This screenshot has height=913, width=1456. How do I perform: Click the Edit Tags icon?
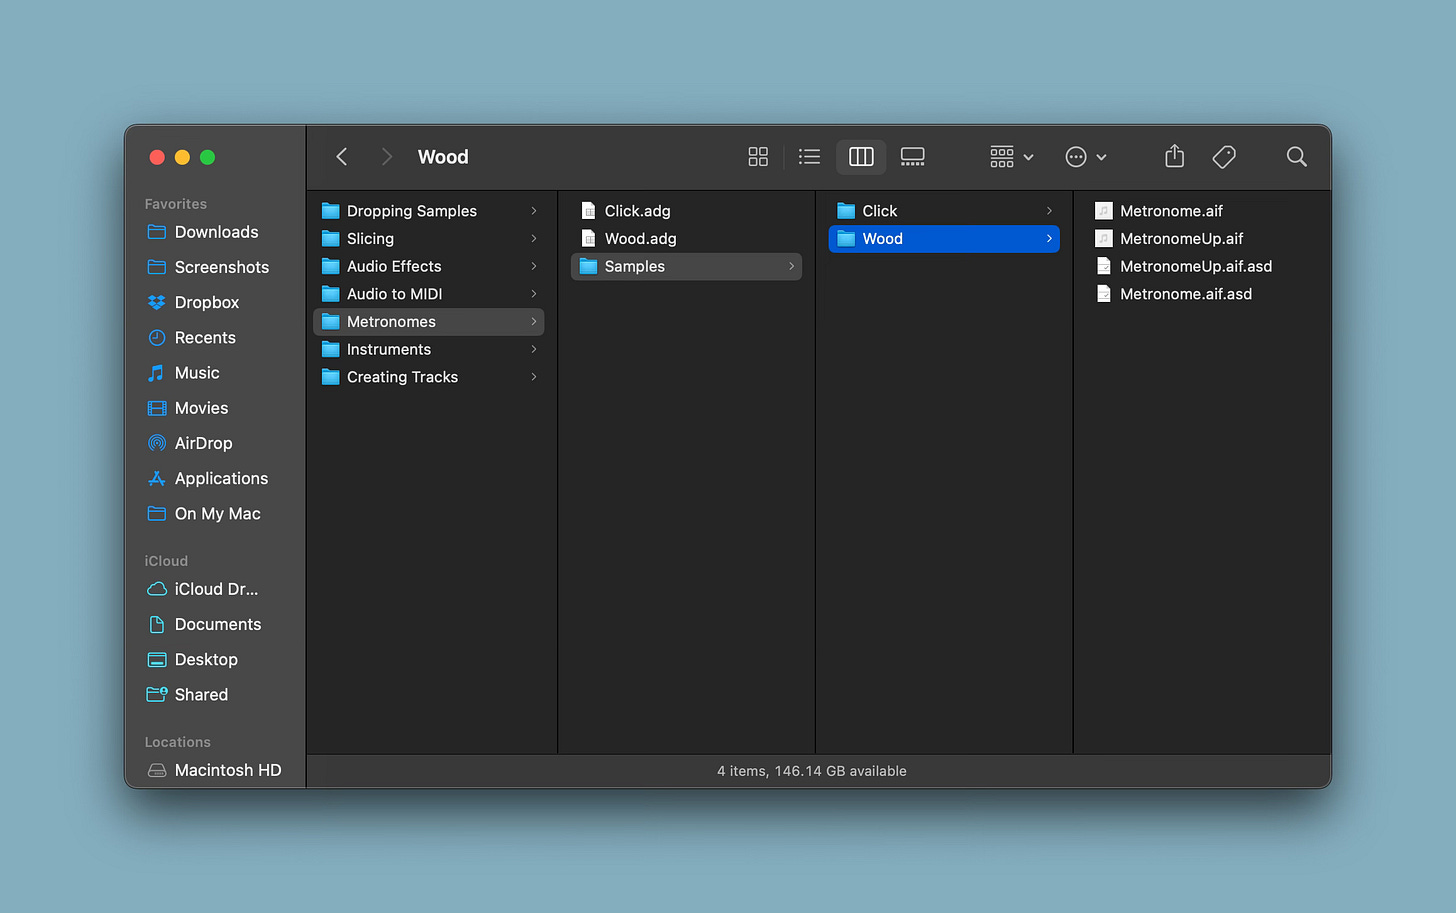click(1224, 157)
